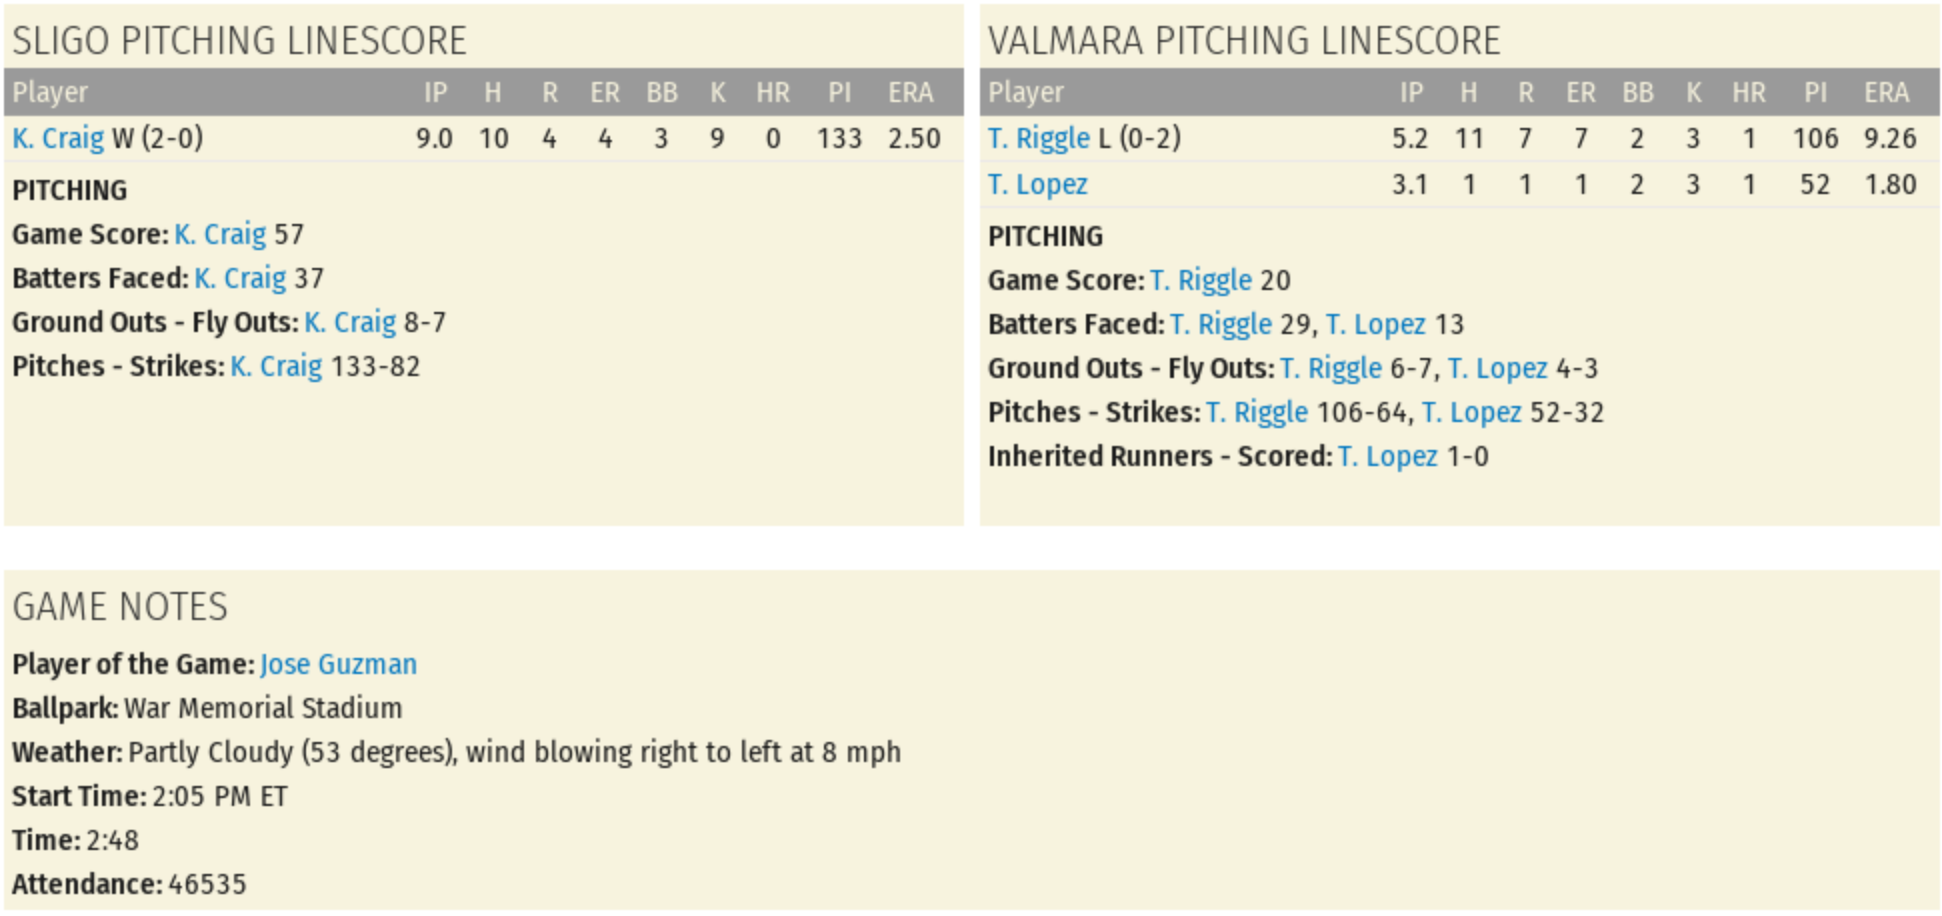Screen dimensions: 1942x916
Task: Open T. Riggle link in Valmara linescore row
Action: point(1038,138)
